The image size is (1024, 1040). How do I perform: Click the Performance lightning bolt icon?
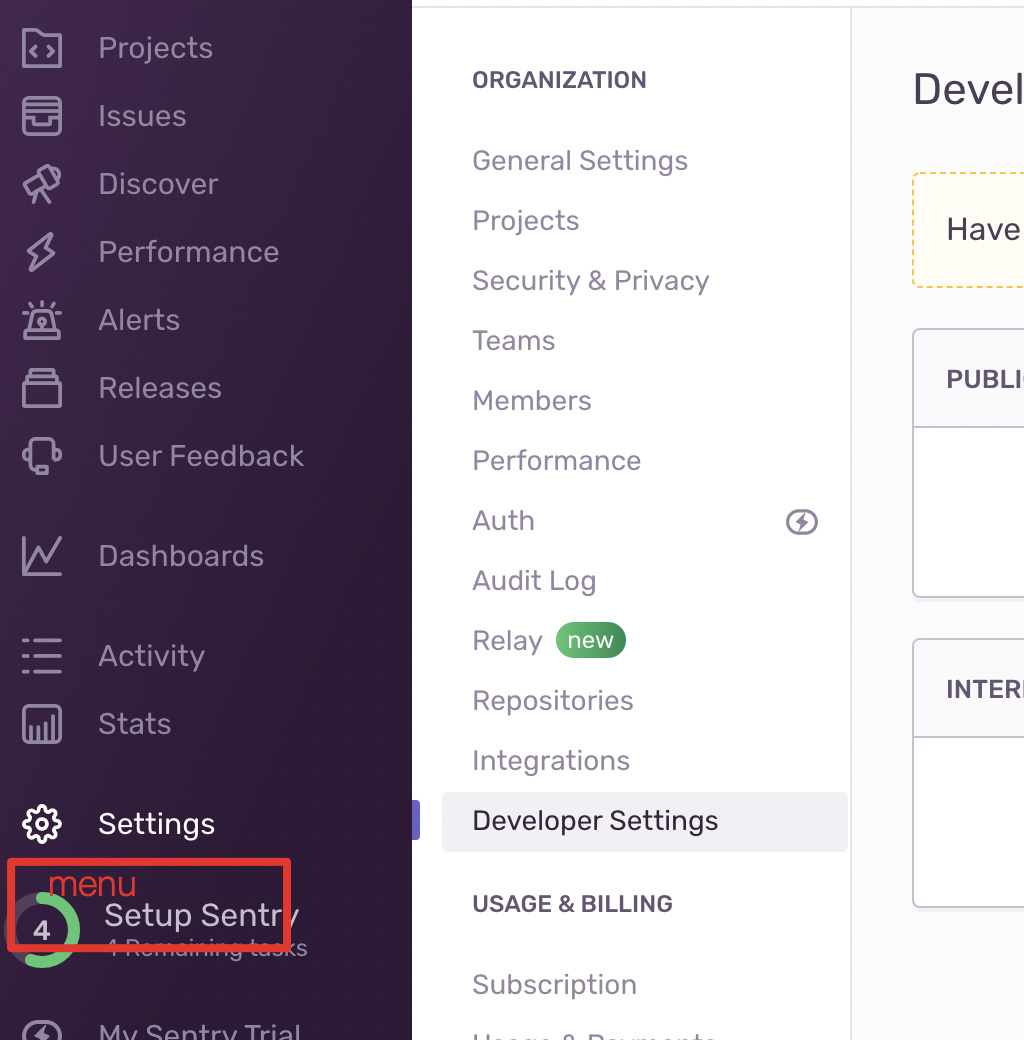(42, 252)
